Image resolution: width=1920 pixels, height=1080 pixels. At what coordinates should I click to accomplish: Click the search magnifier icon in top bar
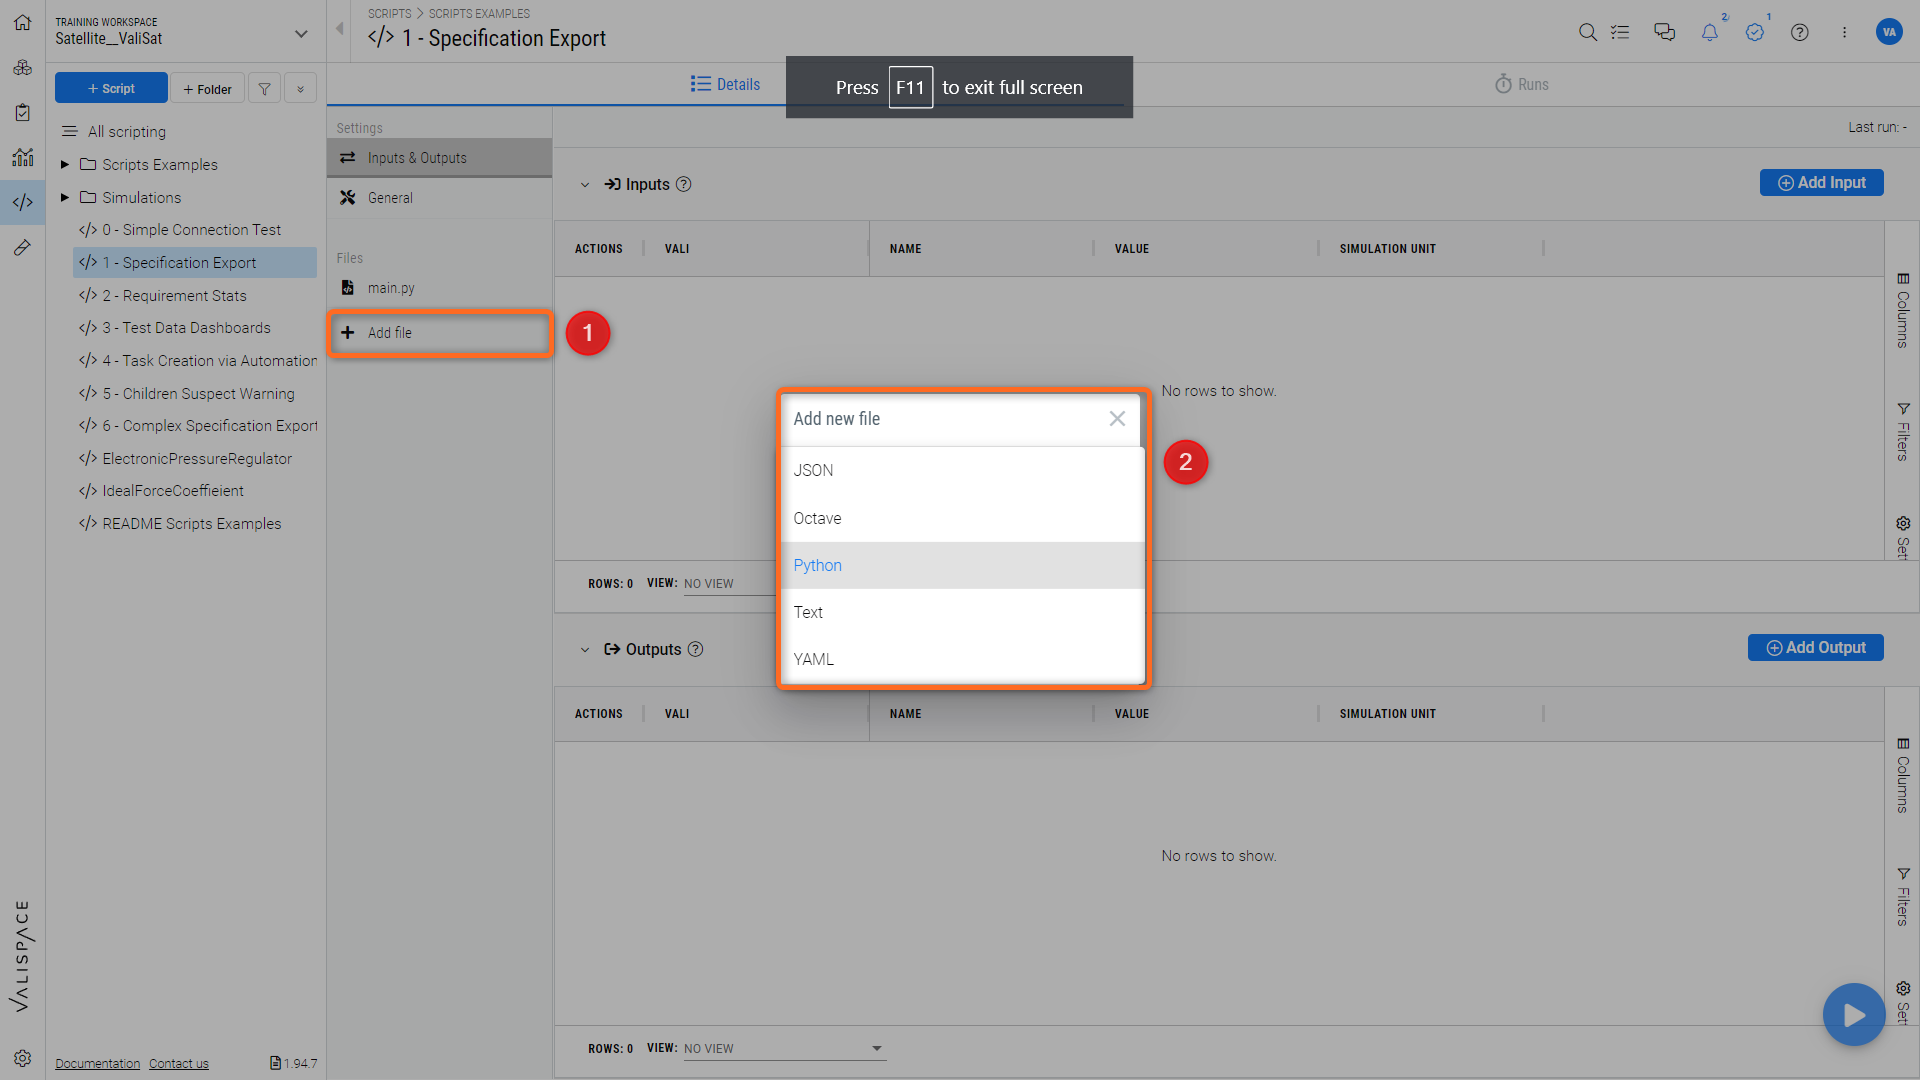coord(1587,32)
